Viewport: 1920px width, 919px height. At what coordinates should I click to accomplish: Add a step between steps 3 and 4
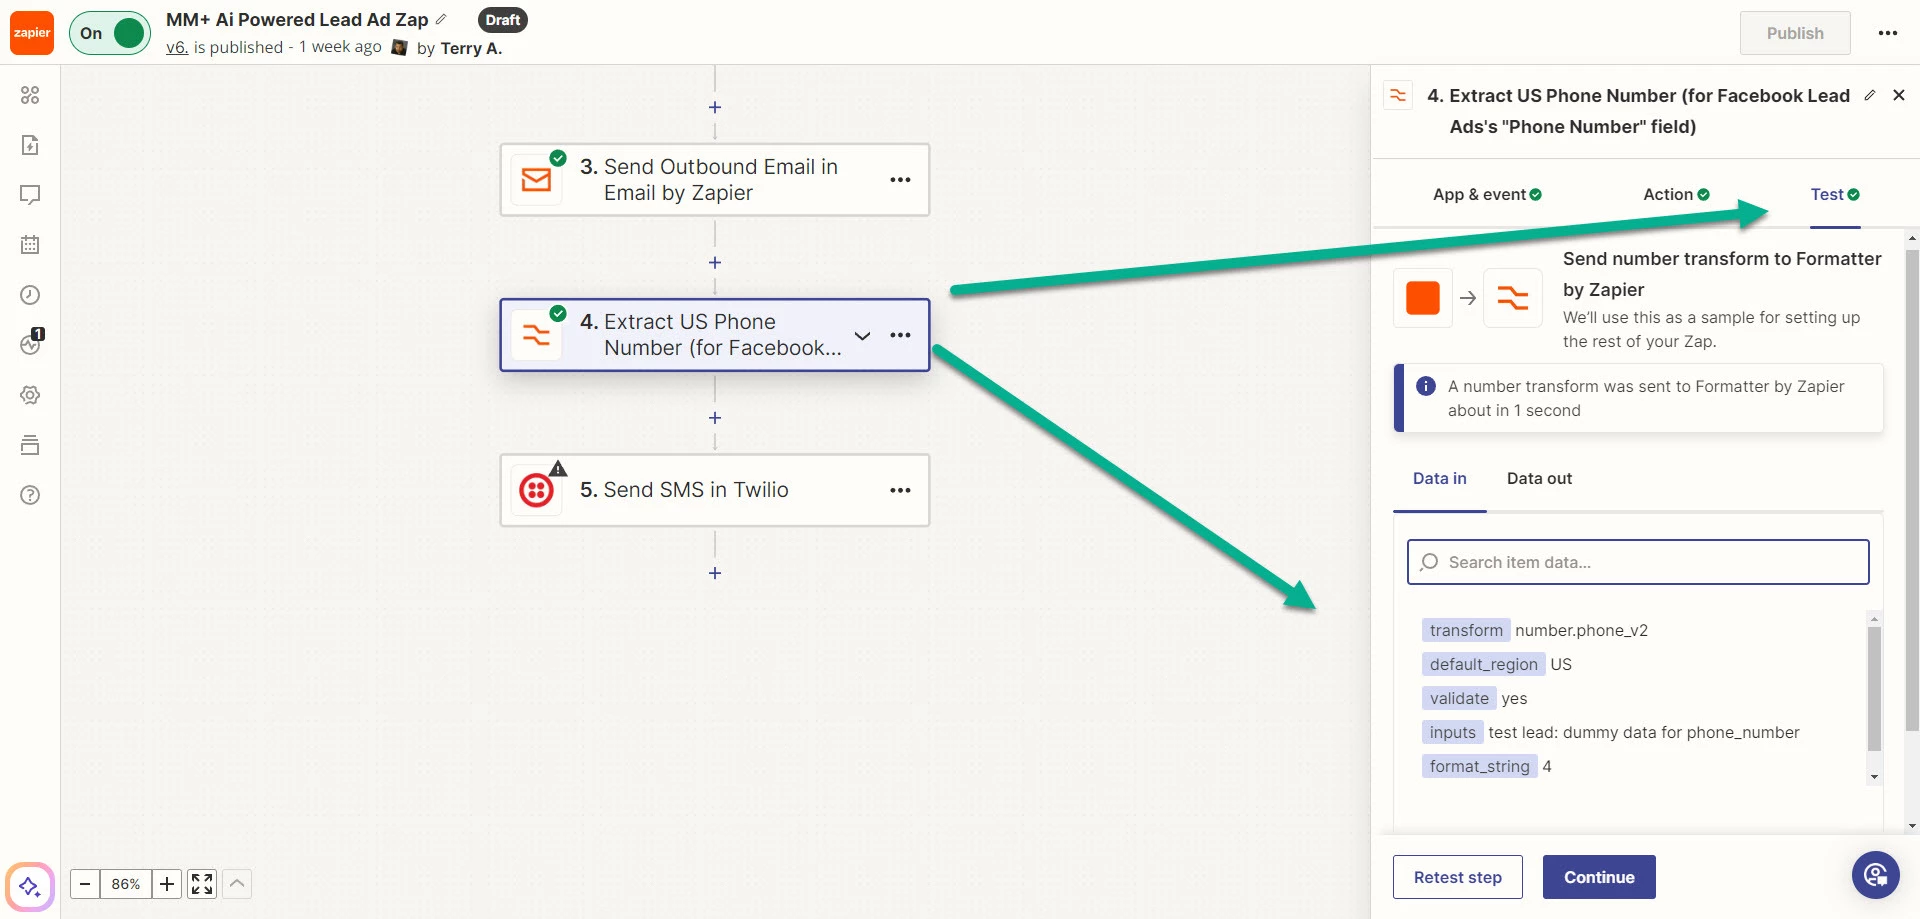(715, 262)
